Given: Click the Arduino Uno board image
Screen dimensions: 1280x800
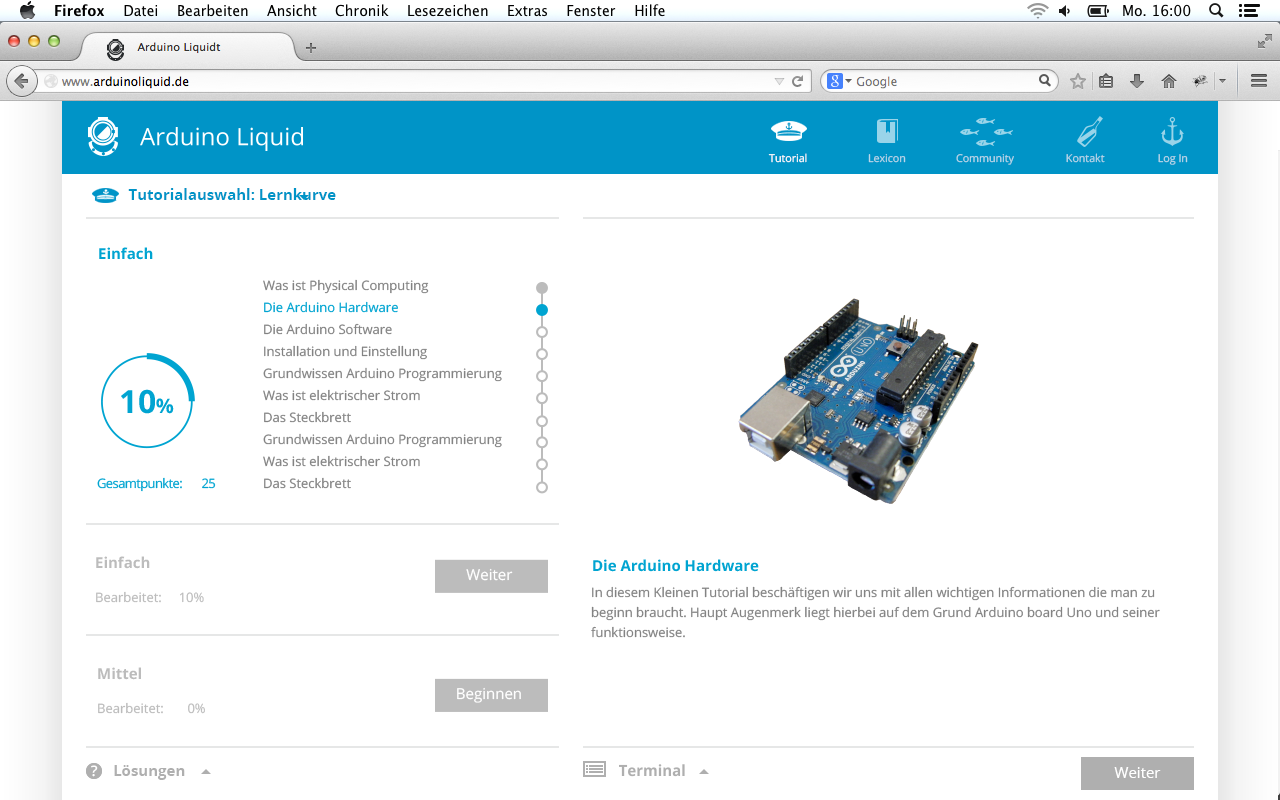Looking at the screenshot, I should pyautogui.click(x=859, y=400).
